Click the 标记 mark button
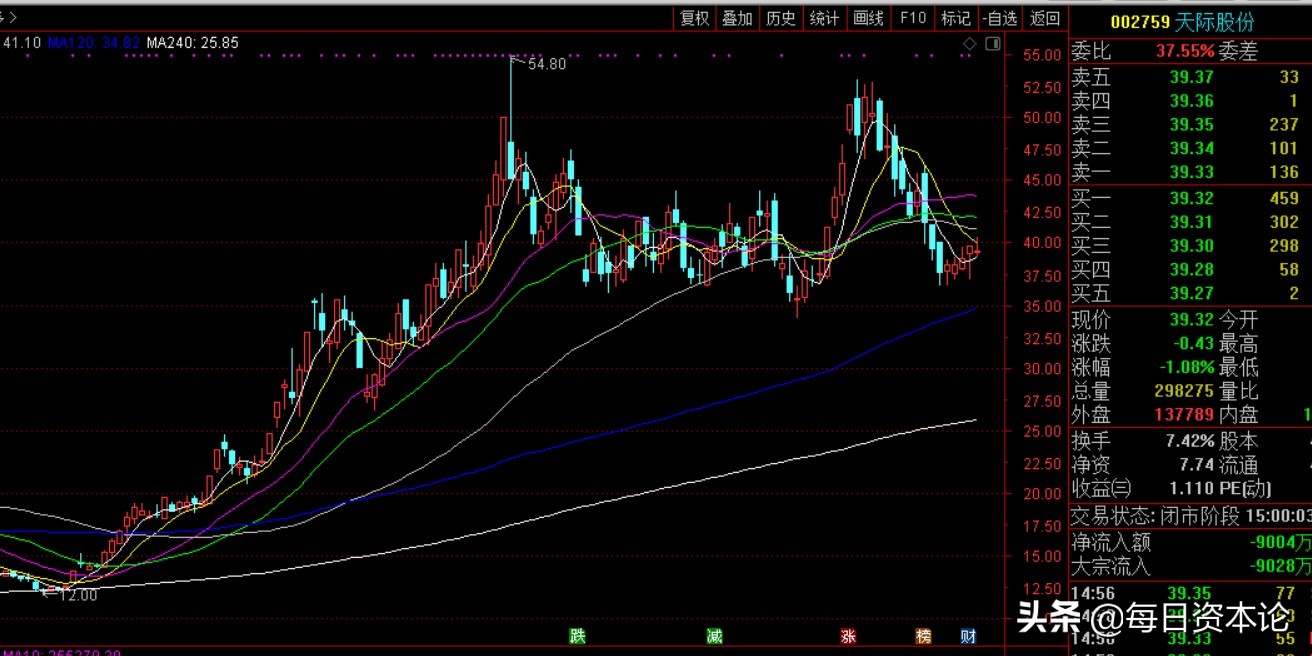 point(956,18)
